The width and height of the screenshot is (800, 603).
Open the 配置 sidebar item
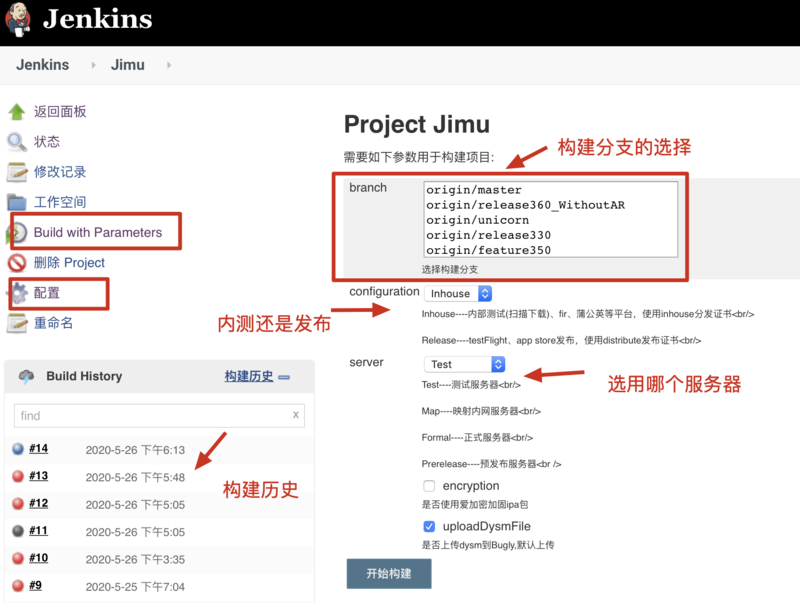click(x=46, y=293)
